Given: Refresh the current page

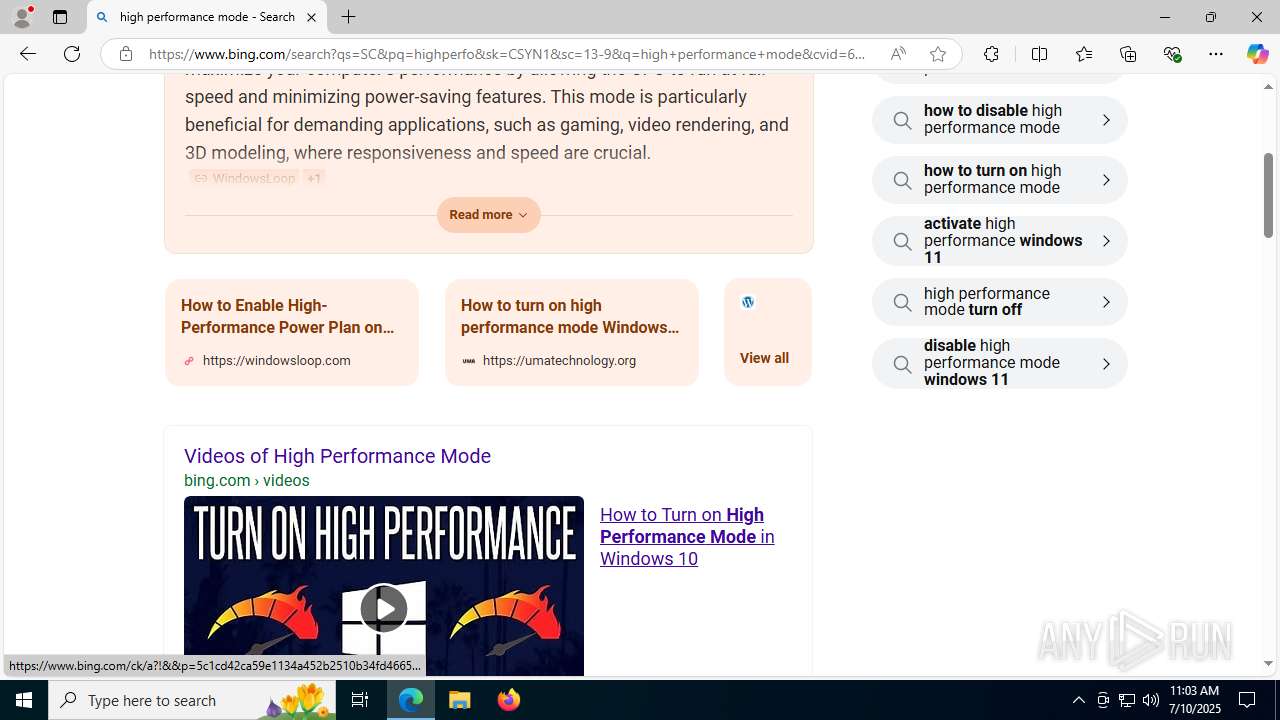Looking at the screenshot, I should (x=72, y=54).
